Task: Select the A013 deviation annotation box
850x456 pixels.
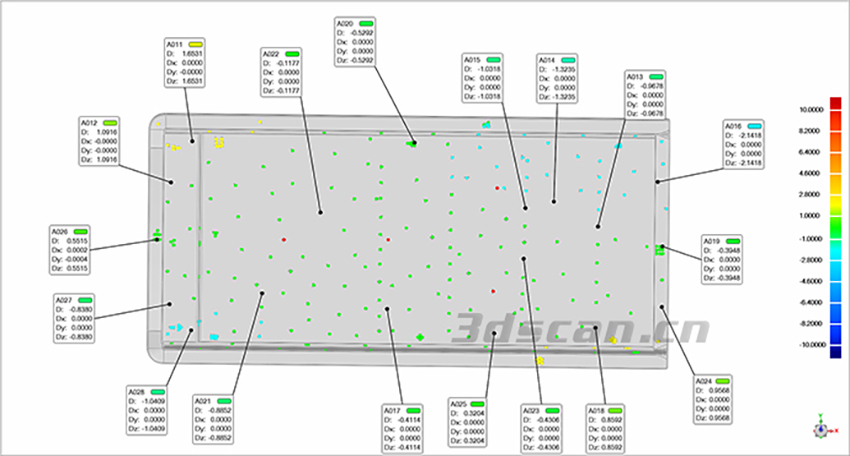Action: tap(646, 95)
